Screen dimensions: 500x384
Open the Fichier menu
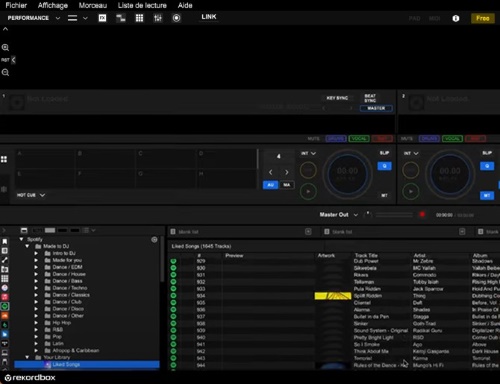(16, 5)
